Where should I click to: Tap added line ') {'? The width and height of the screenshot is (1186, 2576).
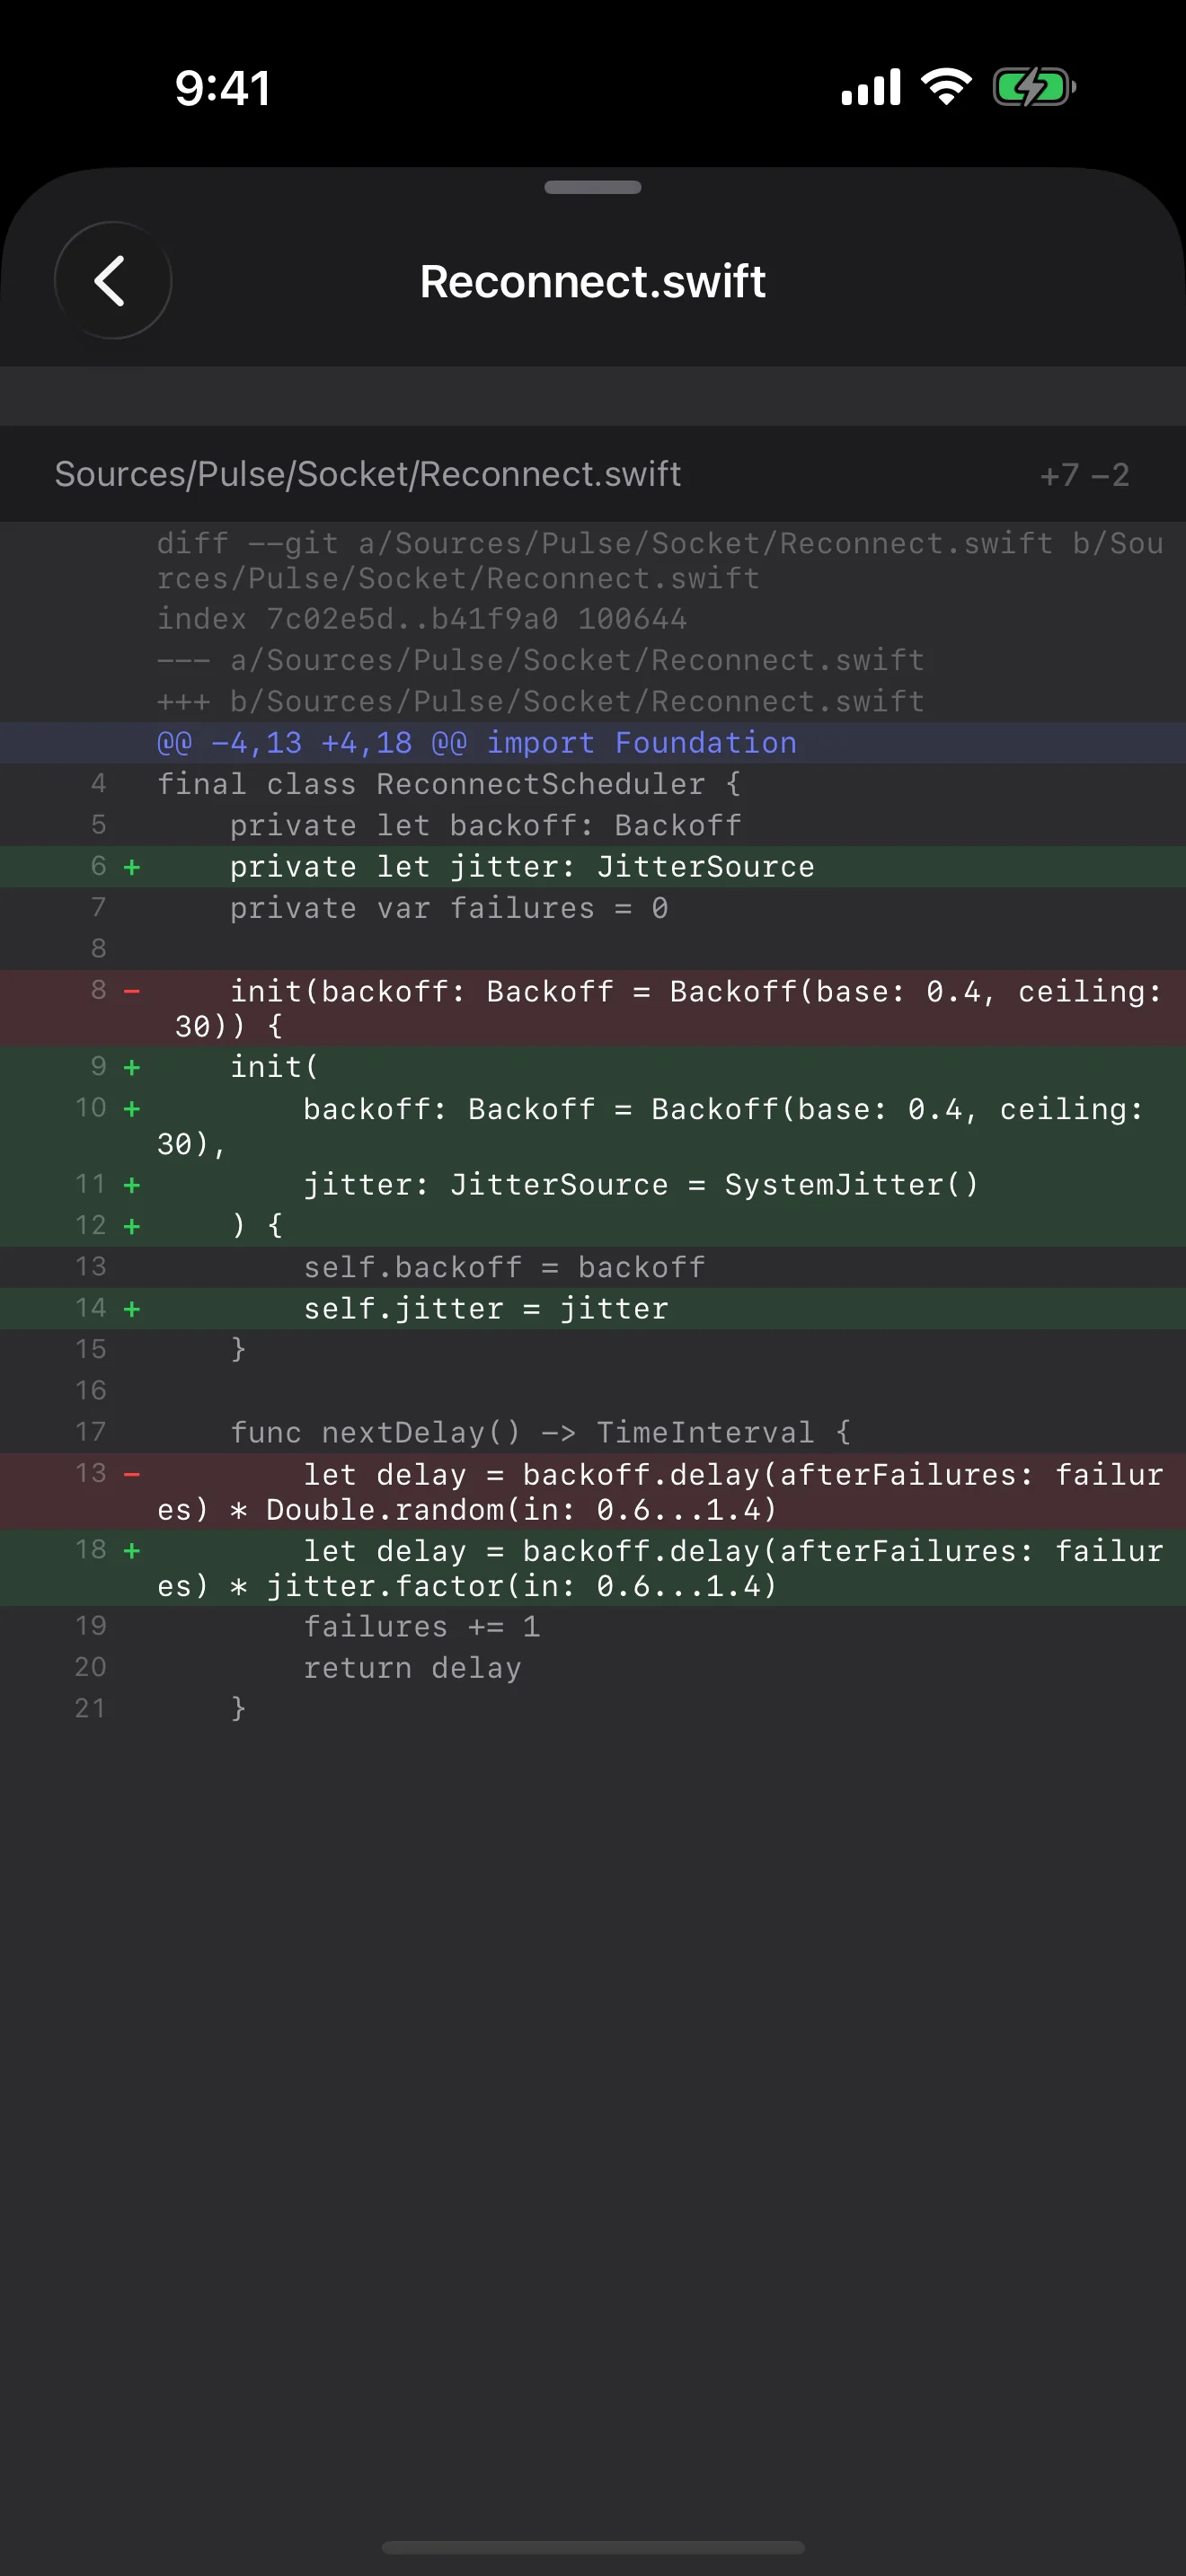pyautogui.click(x=593, y=1225)
